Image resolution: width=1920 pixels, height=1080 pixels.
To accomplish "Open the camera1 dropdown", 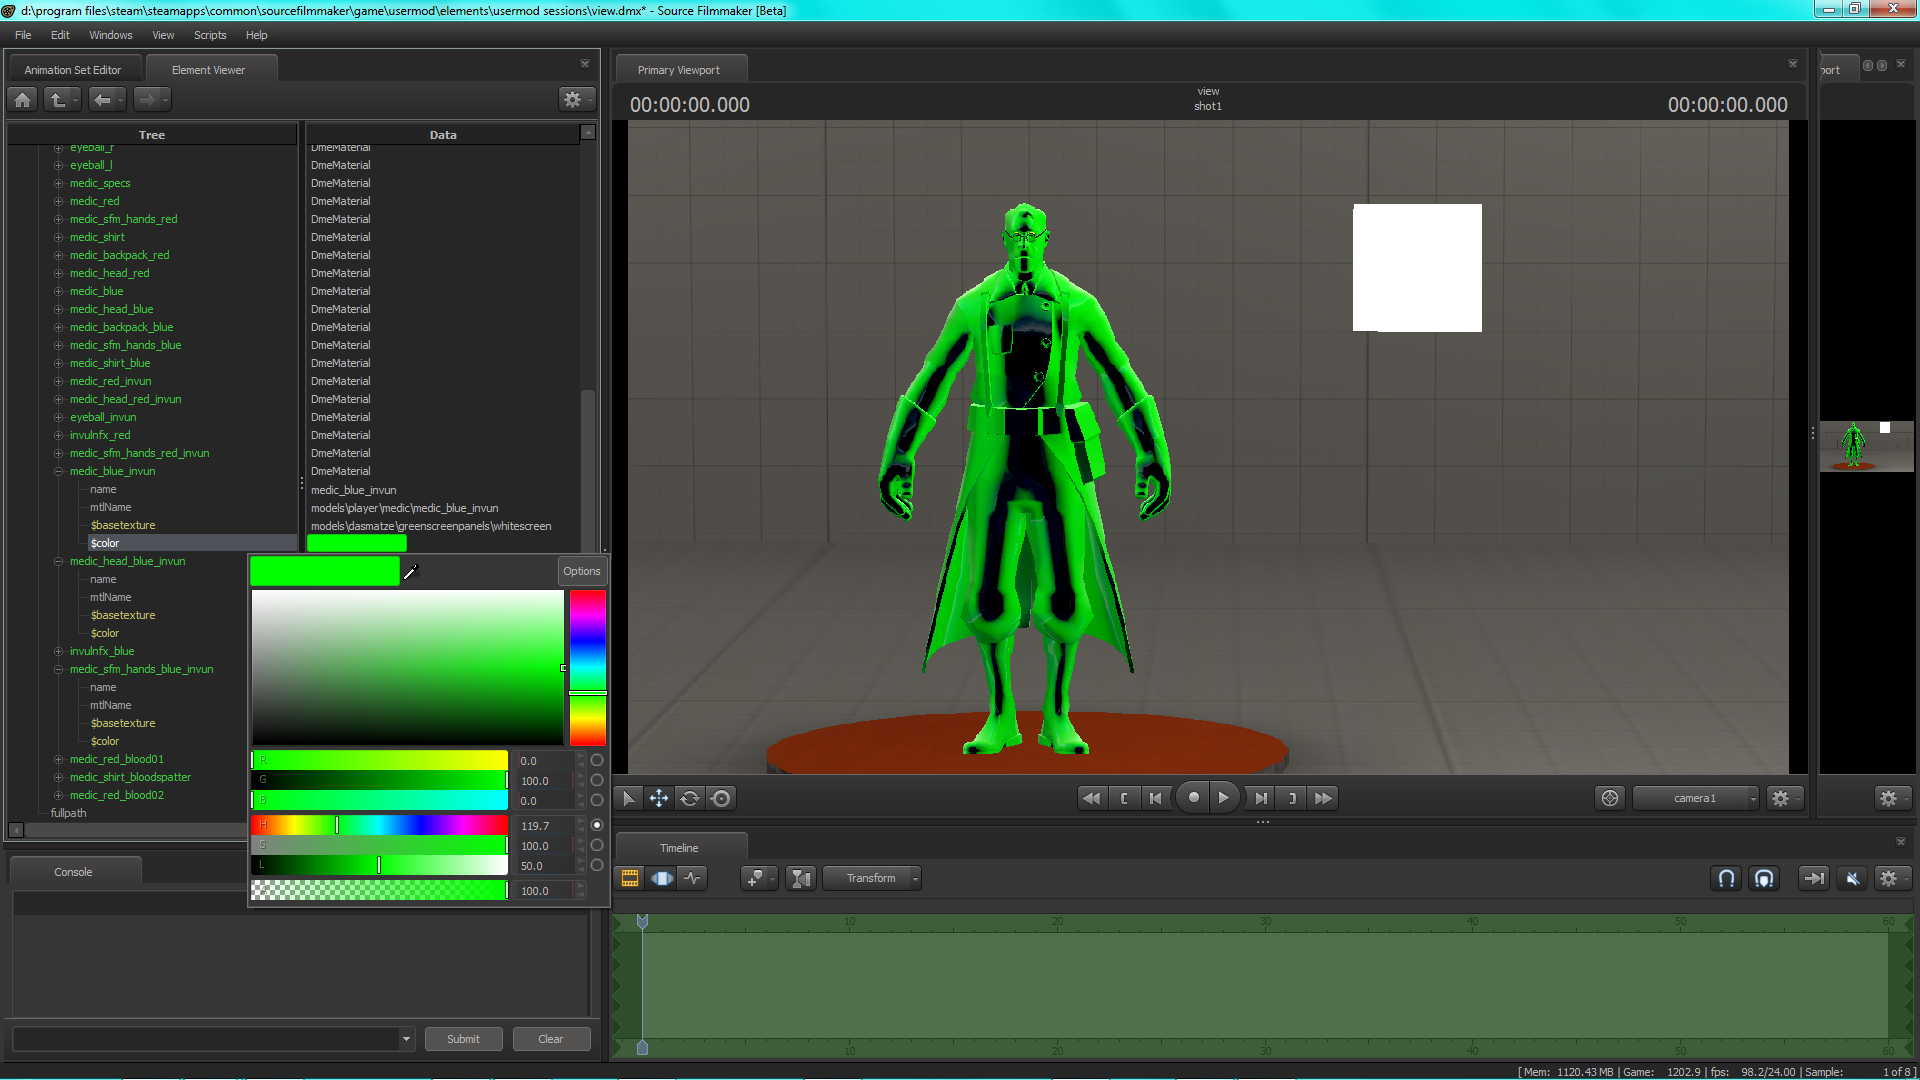I will (x=1696, y=798).
